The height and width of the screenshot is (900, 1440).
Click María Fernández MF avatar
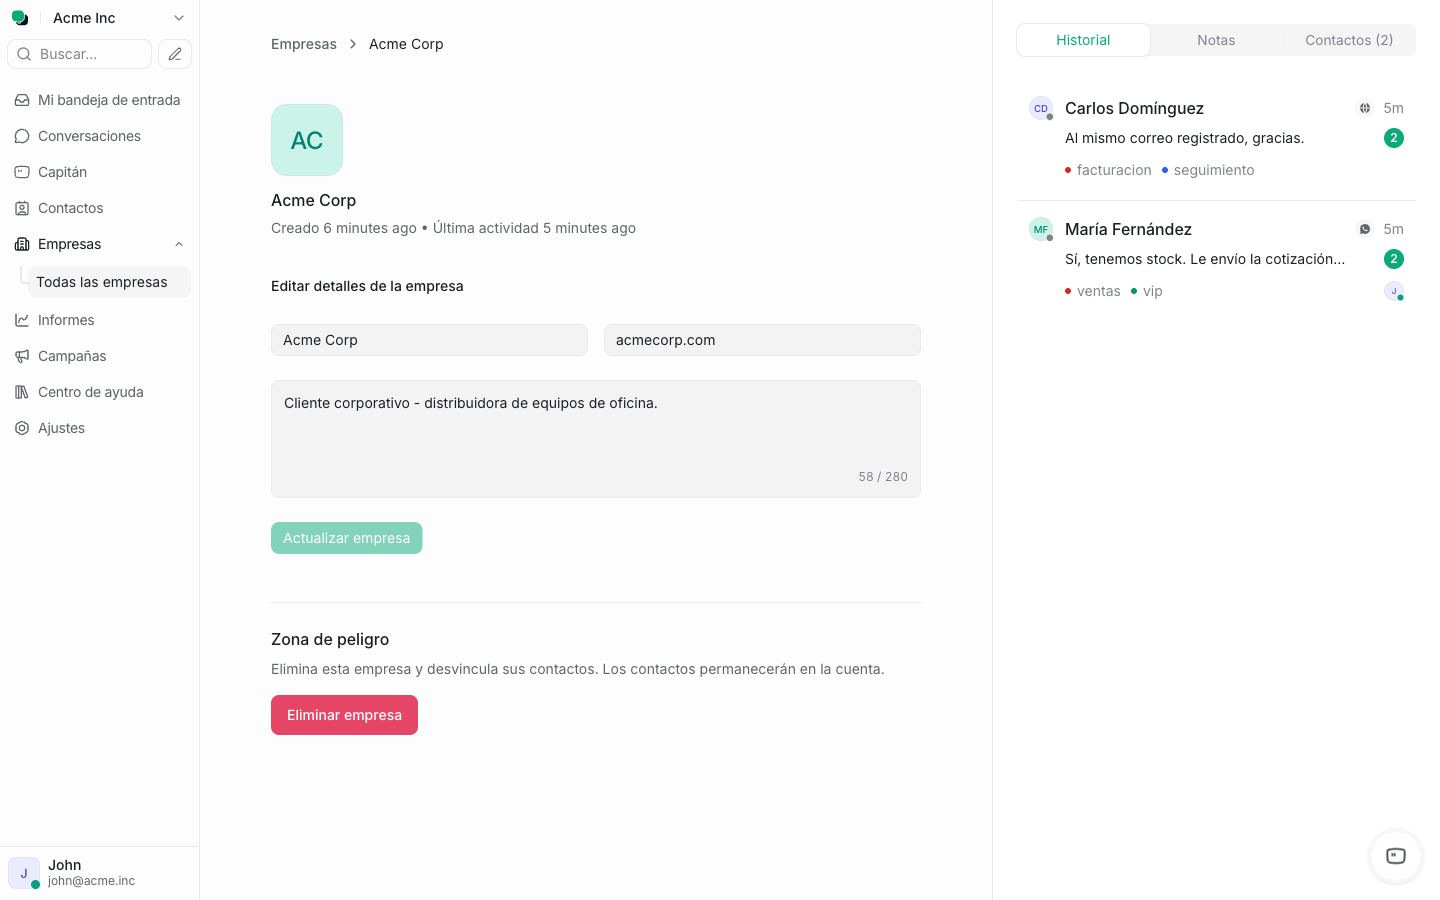coord(1041,229)
